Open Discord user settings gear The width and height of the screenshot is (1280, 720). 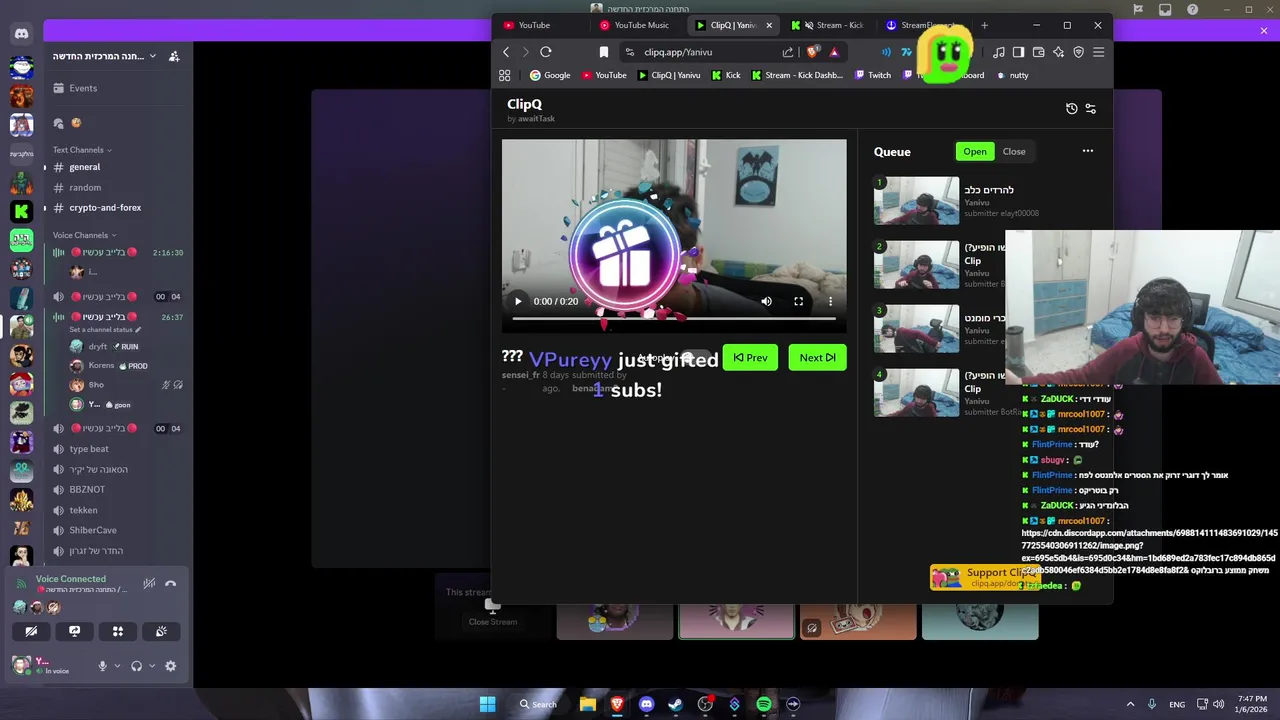pyautogui.click(x=170, y=666)
